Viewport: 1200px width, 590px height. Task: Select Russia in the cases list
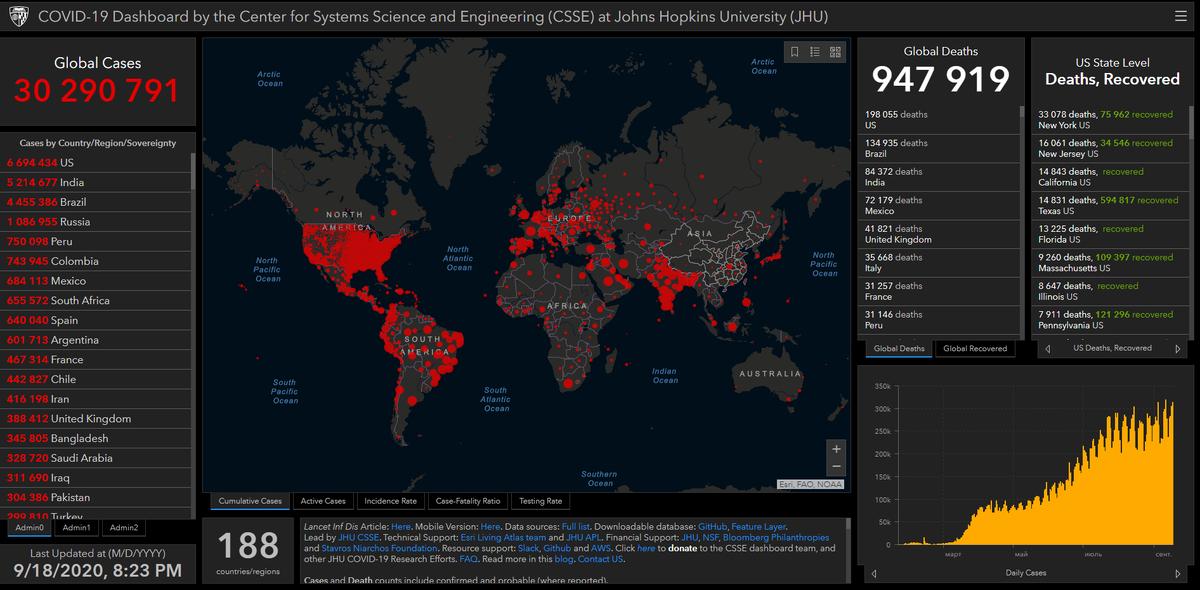tap(96, 222)
